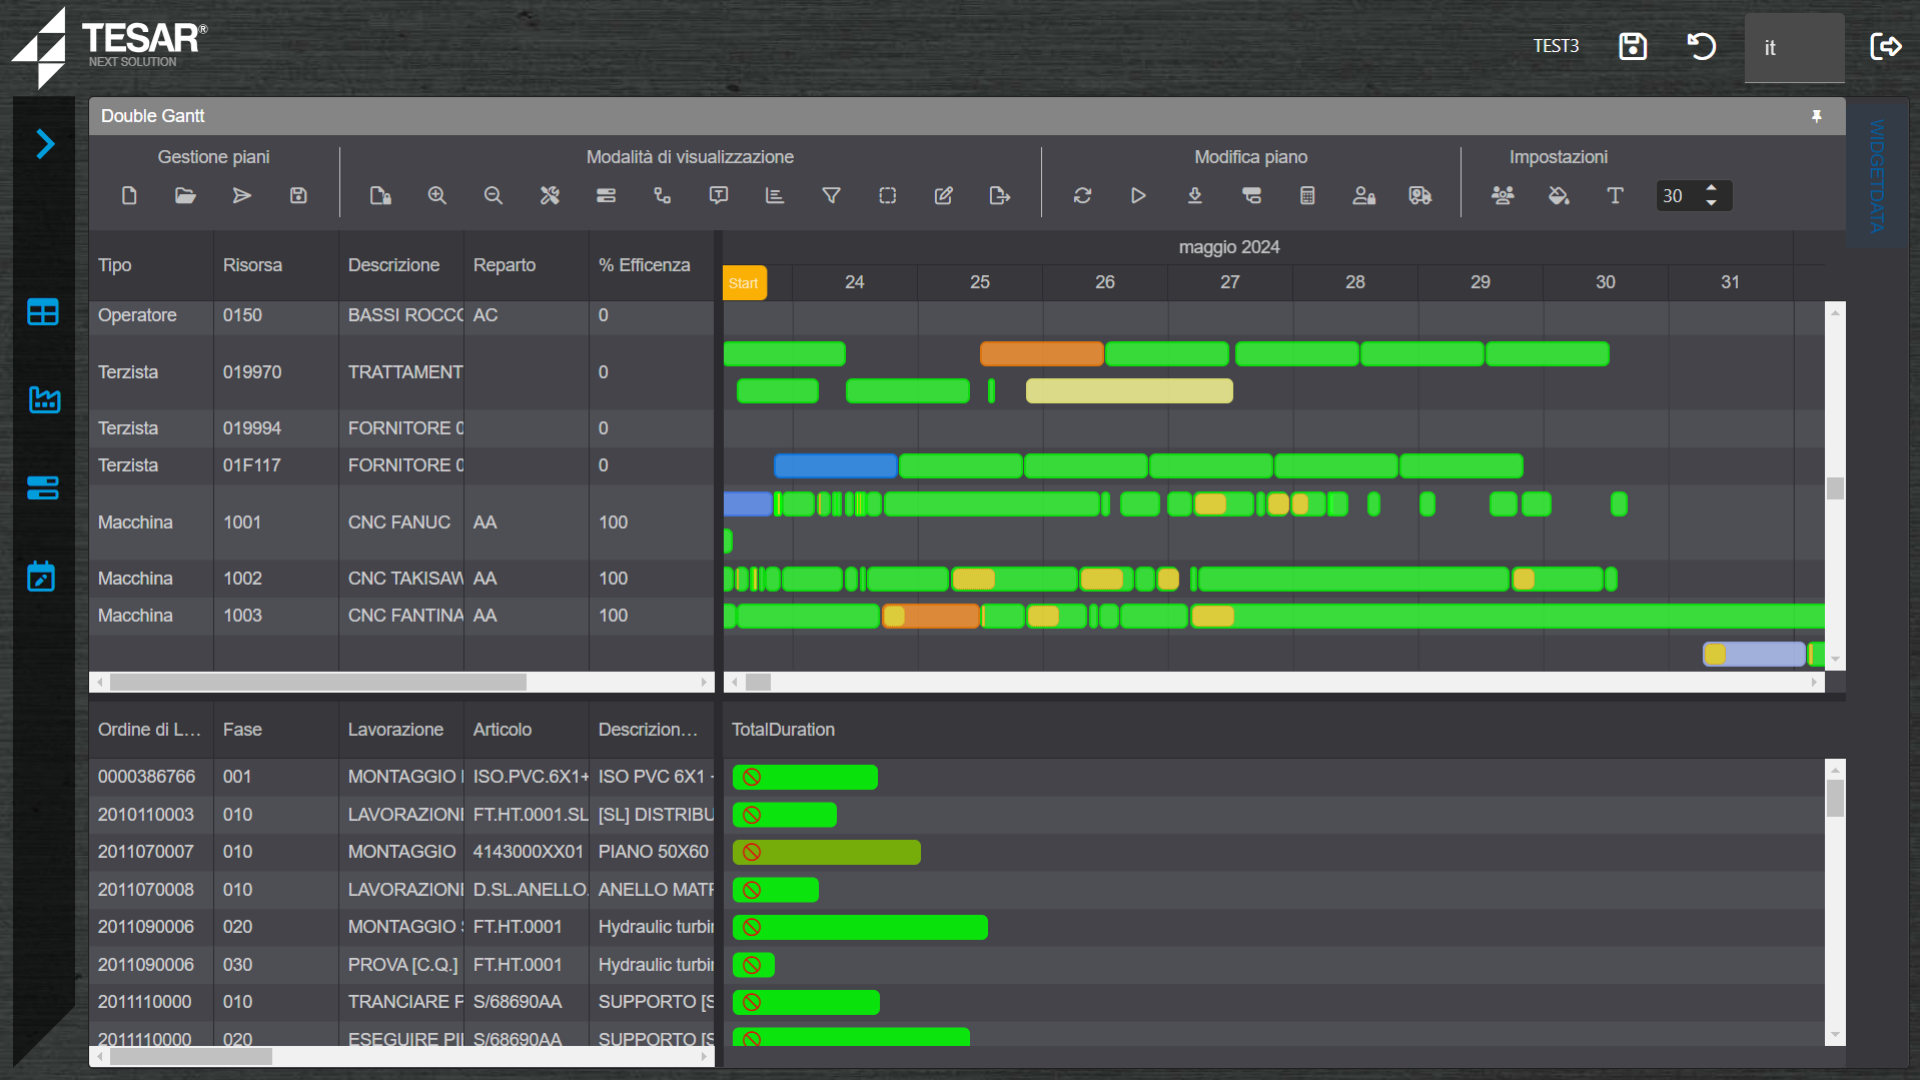This screenshot has width=1920, height=1080.
Task: Toggle the rectangular selection mode icon
Action: [x=887, y=196]
